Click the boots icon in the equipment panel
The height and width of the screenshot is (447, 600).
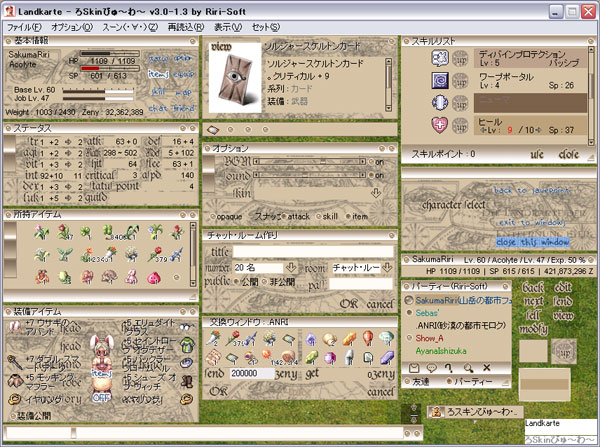[187, 381]
